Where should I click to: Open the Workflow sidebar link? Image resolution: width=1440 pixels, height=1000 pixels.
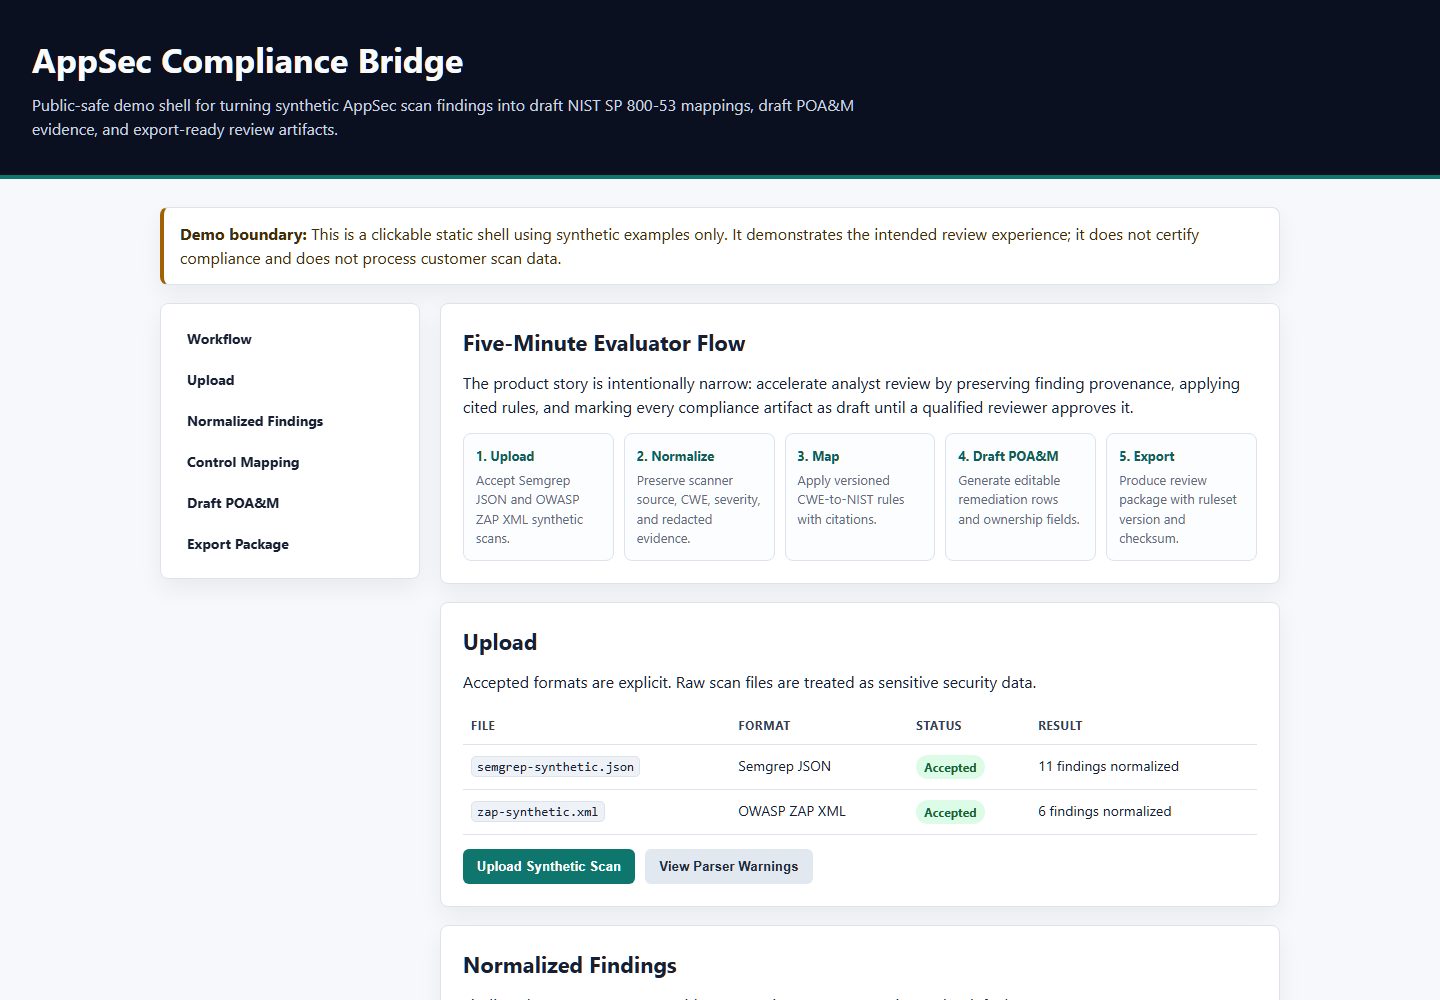point(219,339)
